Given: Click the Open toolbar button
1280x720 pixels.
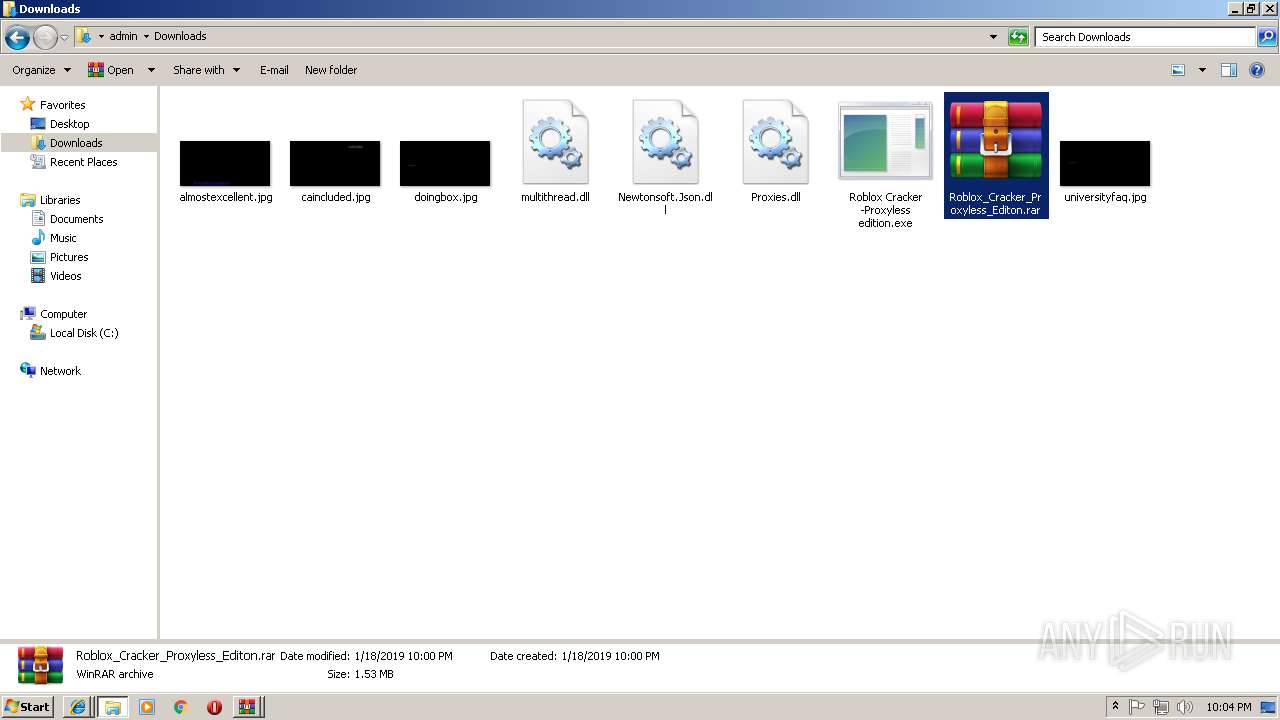Looking at the screenshot, I should [111, 70].
